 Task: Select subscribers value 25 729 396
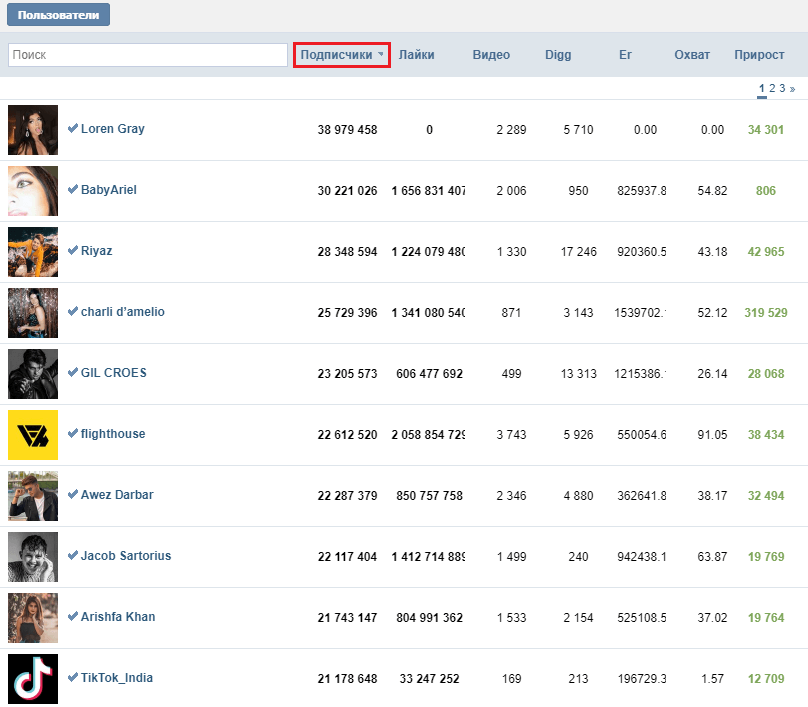click(347, 313)
